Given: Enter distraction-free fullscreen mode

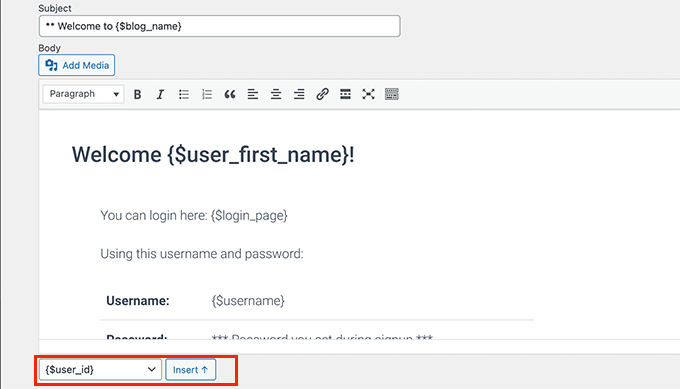Looking at the screenshot, I should coord(368,94).
